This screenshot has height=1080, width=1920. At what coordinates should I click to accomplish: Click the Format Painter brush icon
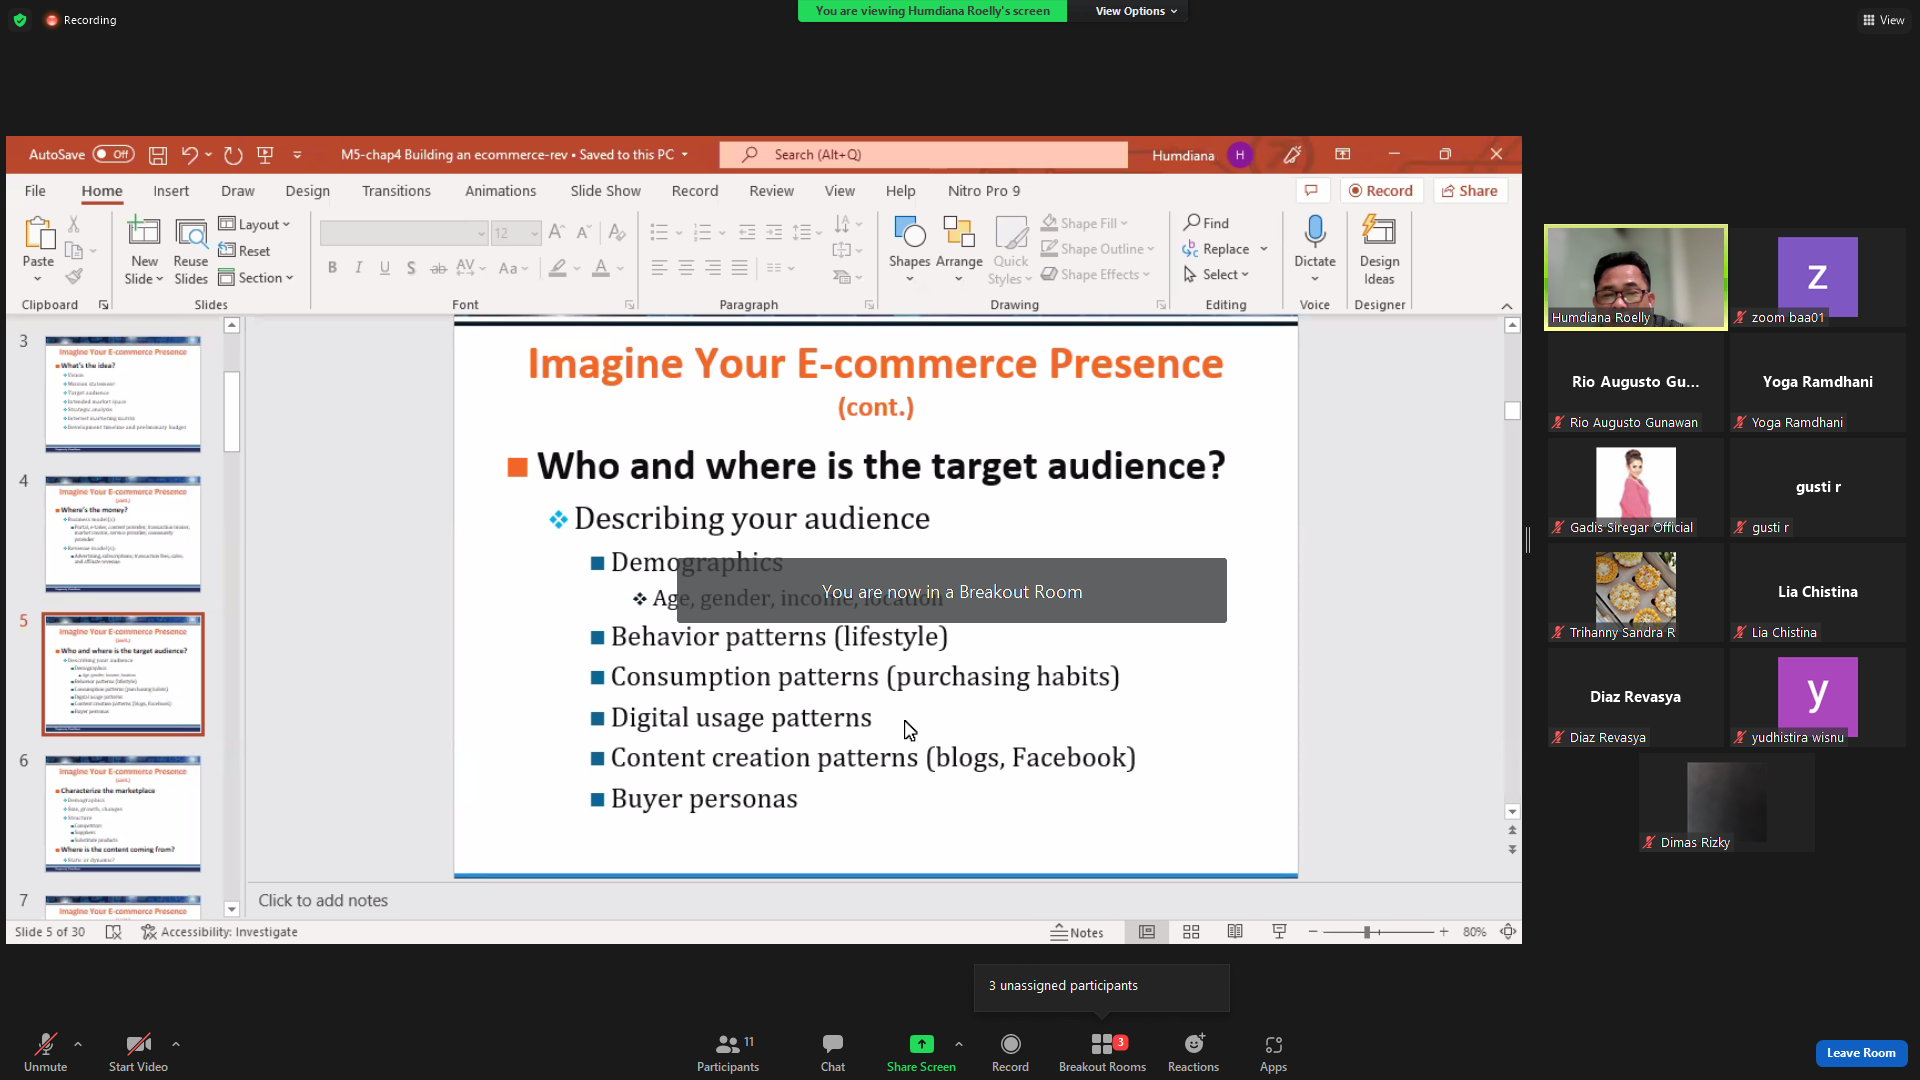[x=74, y=276]
